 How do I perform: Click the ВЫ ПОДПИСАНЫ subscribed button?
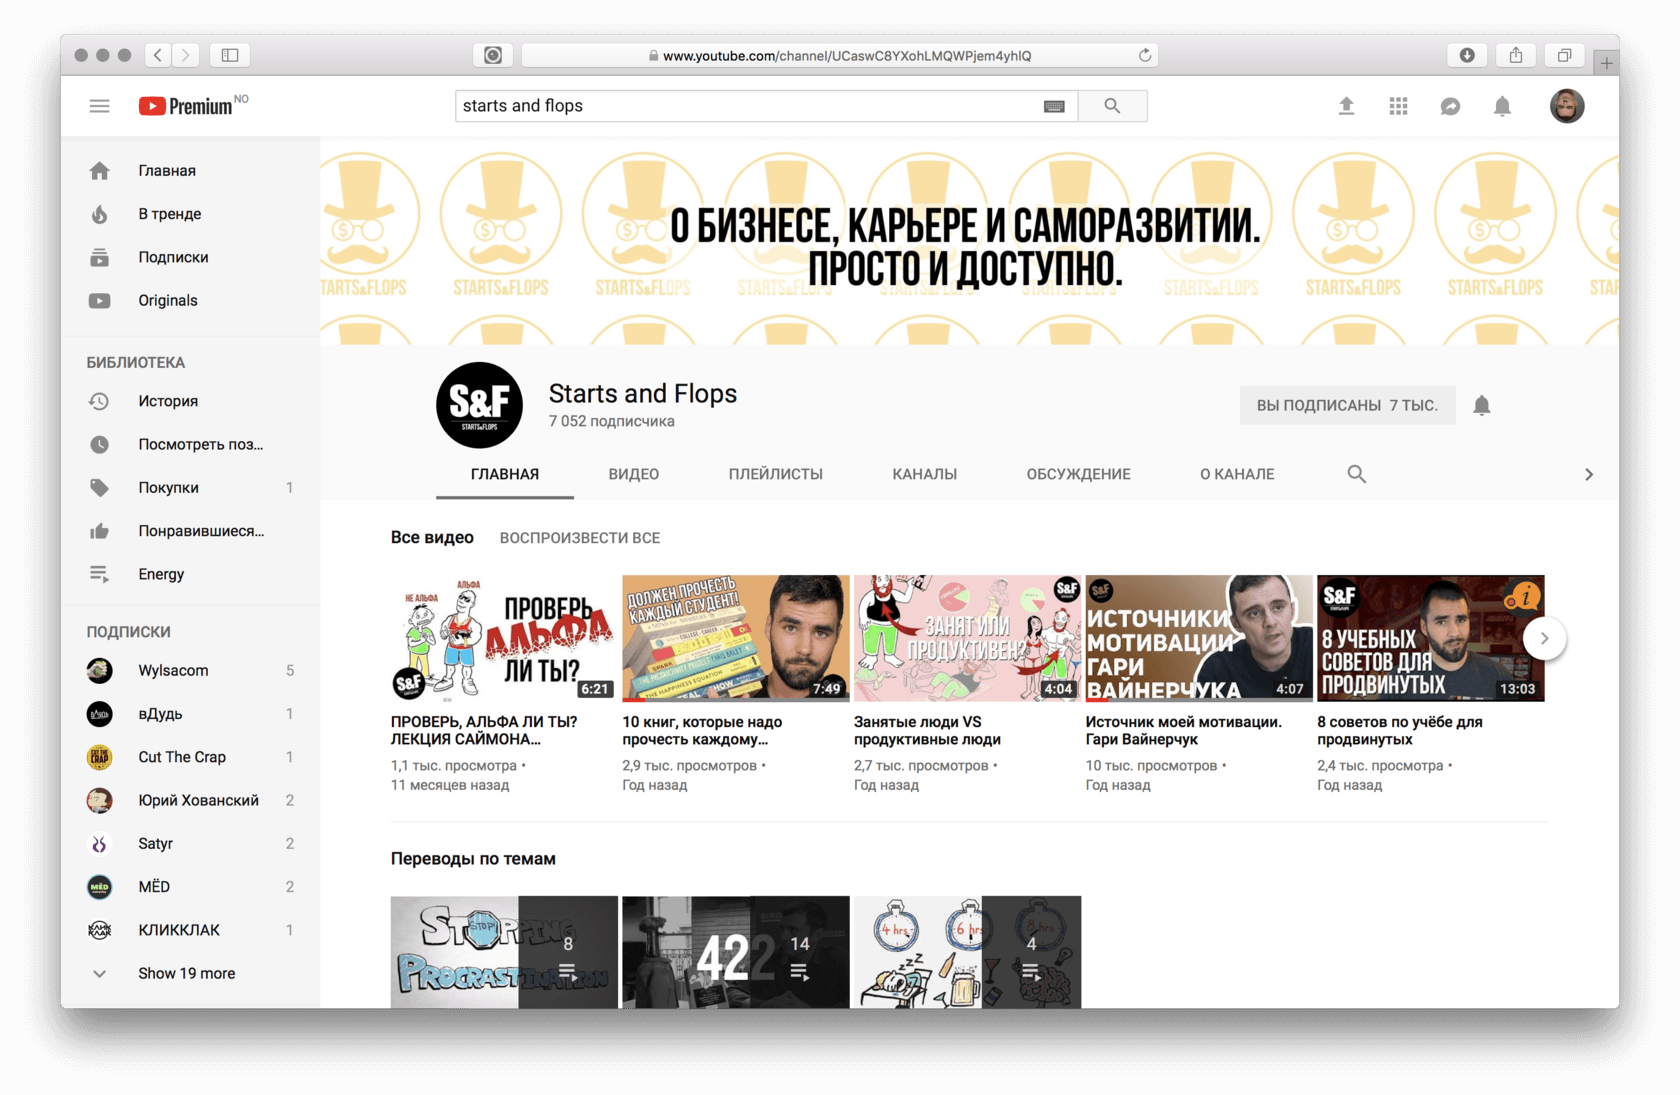1347,405
